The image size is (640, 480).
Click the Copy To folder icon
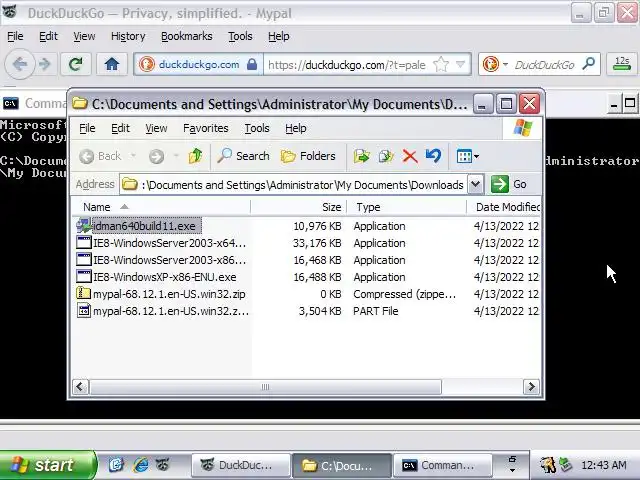[x=386, y=156]
